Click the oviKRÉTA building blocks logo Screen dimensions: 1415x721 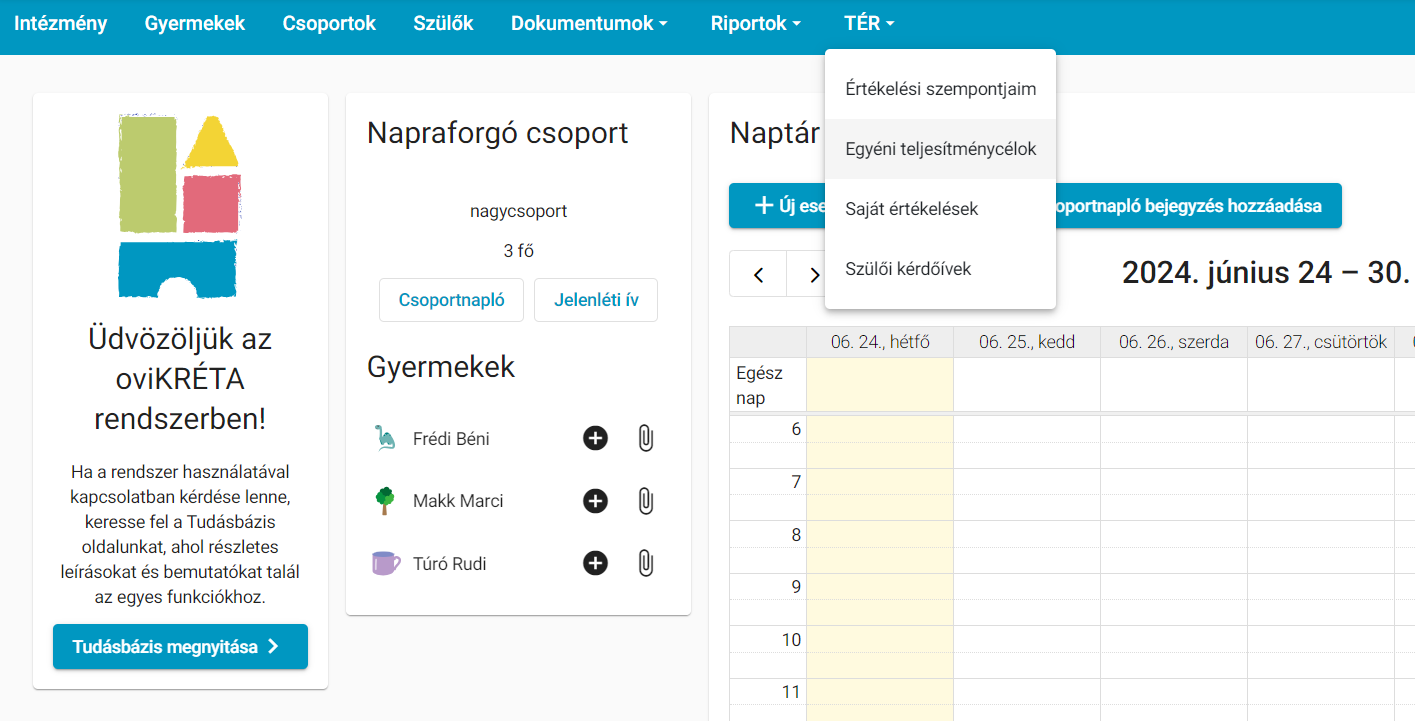click(x=180, y=205)
